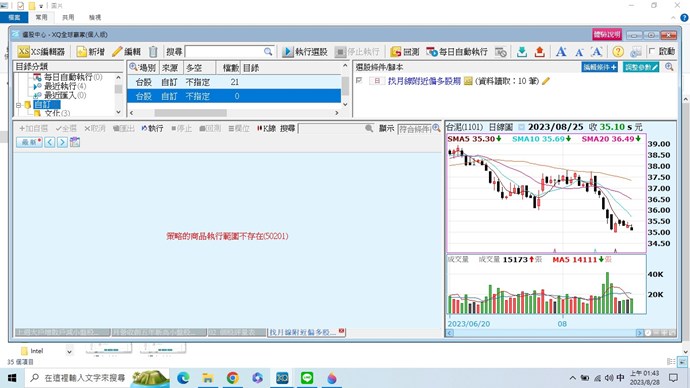Select the 文化(3) tree folder
This screenshot has width=690, height=388.
pyautogui.click(x=52, y=113)
